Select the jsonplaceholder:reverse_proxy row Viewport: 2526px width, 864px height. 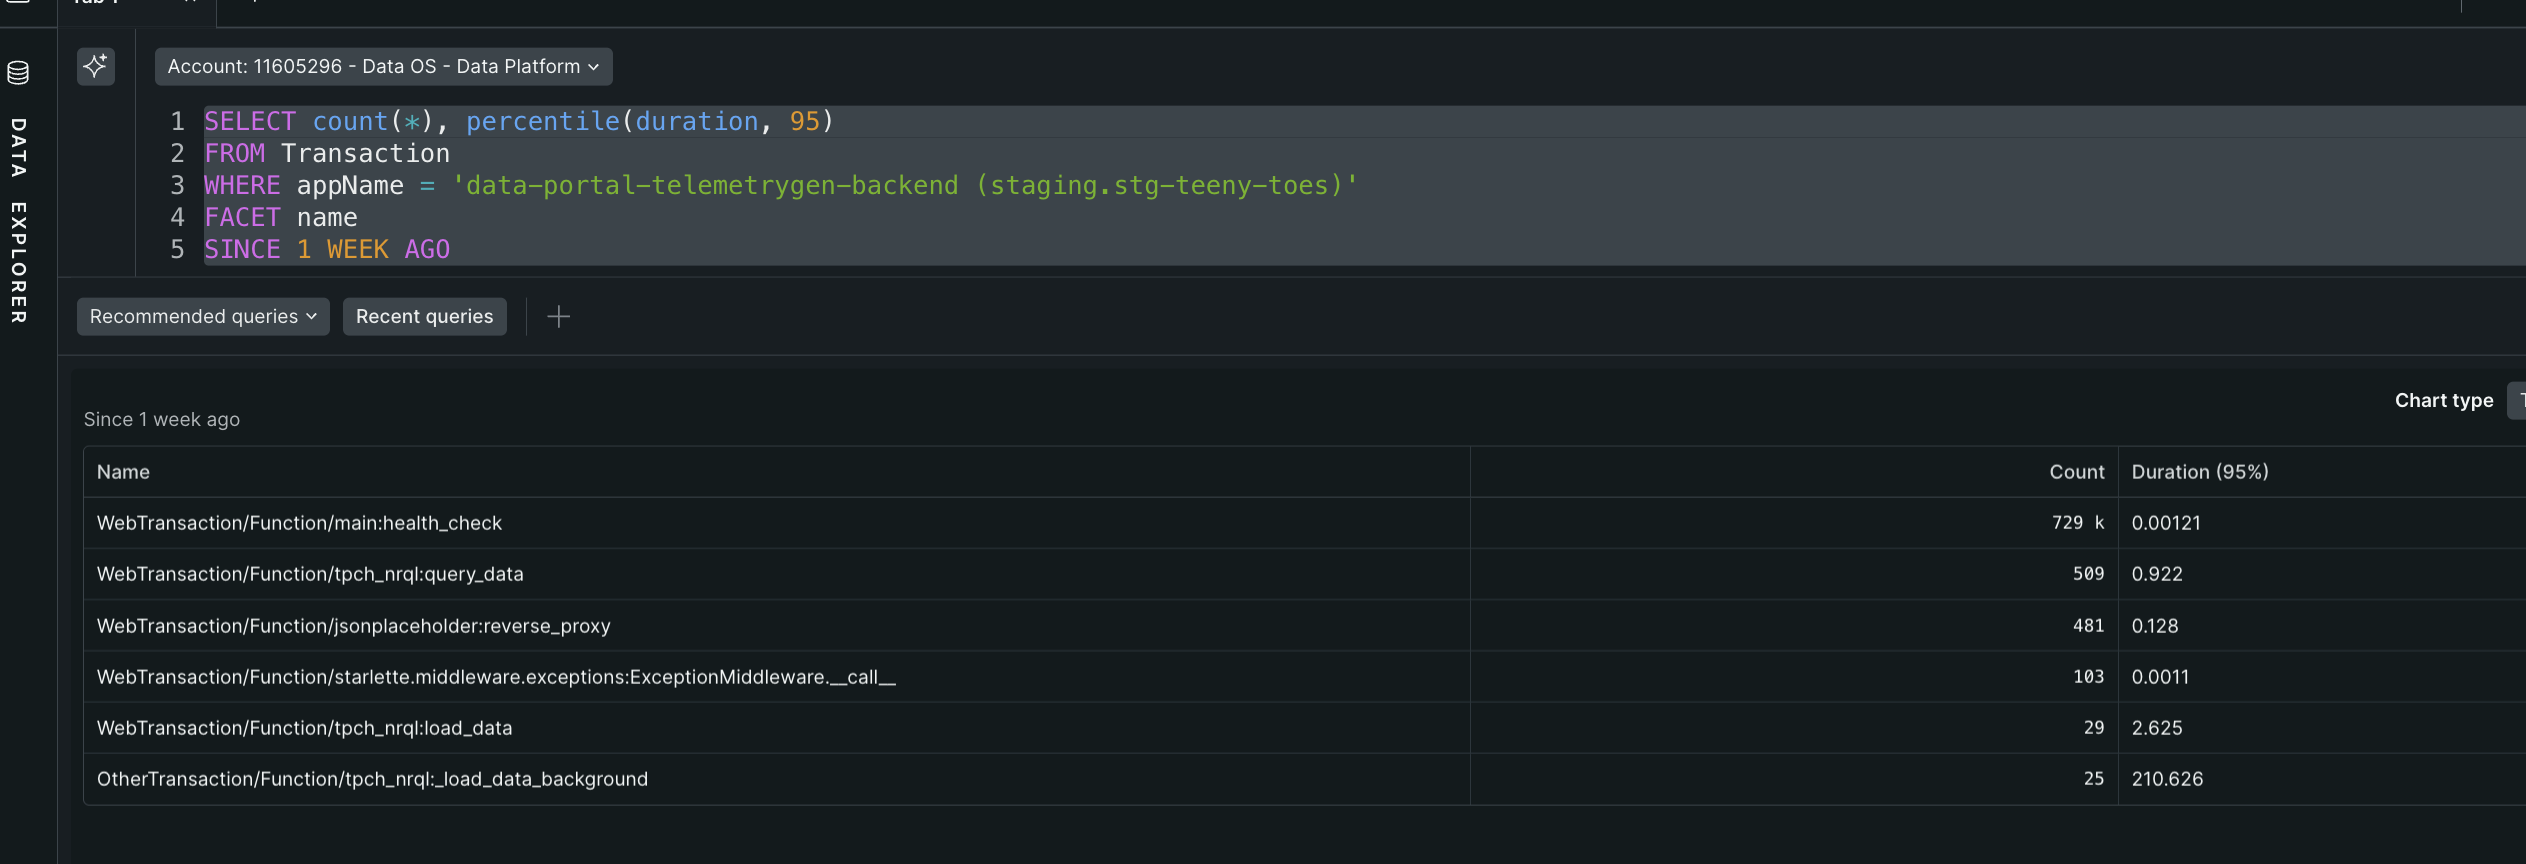point(353,626)
